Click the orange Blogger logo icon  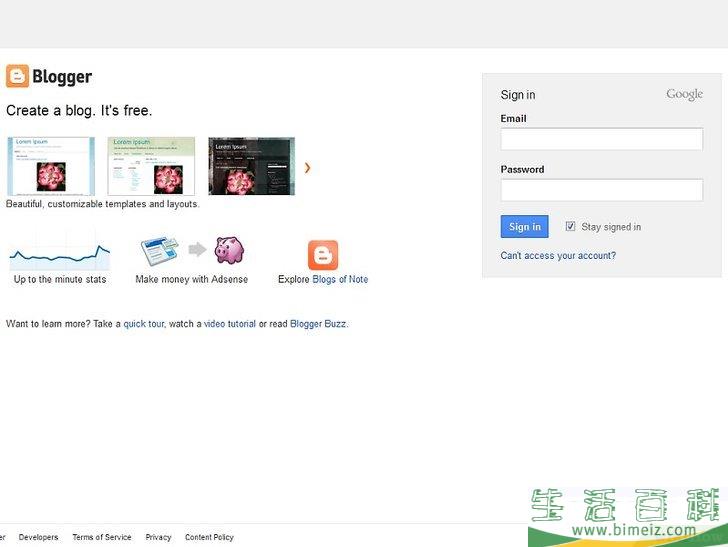tap(17, 76)
